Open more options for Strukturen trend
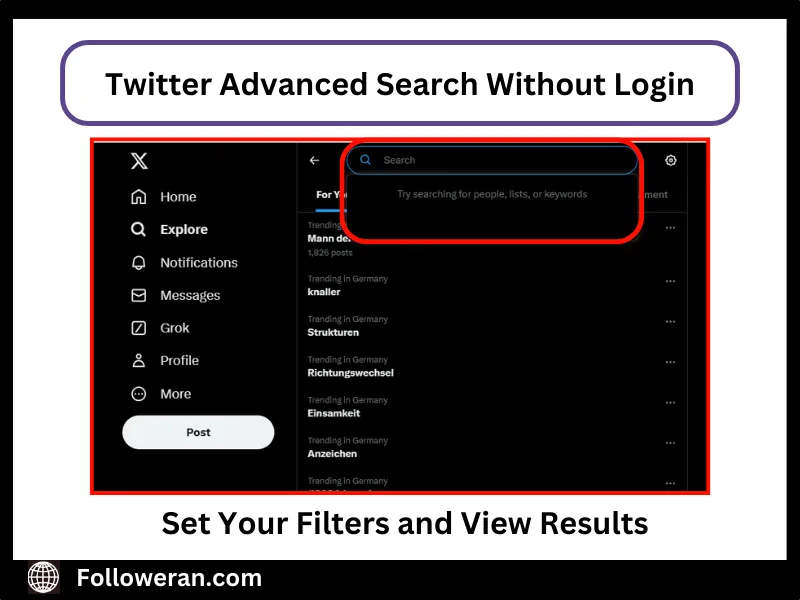Screen dimensions: 800x600 [670, 321]
